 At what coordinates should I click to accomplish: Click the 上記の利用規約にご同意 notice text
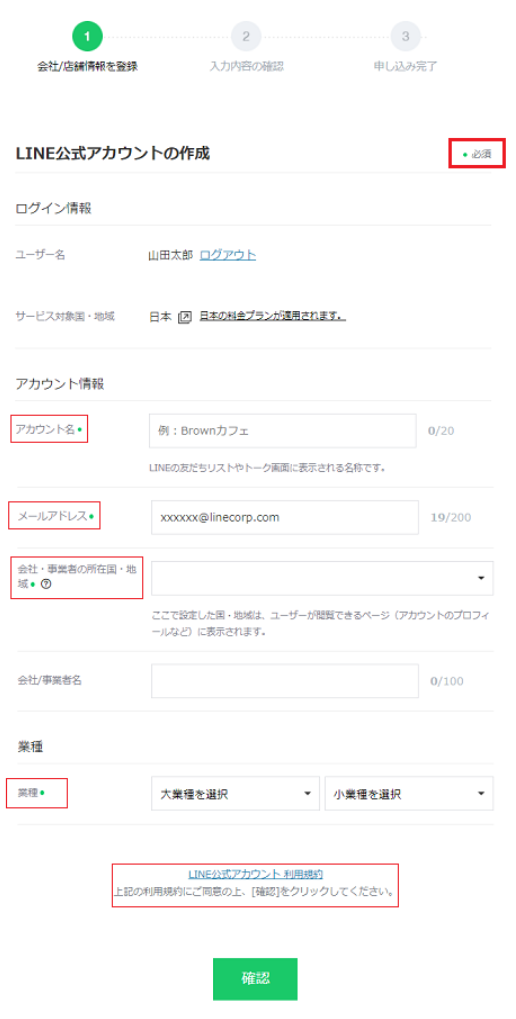[x=255, y=892]
